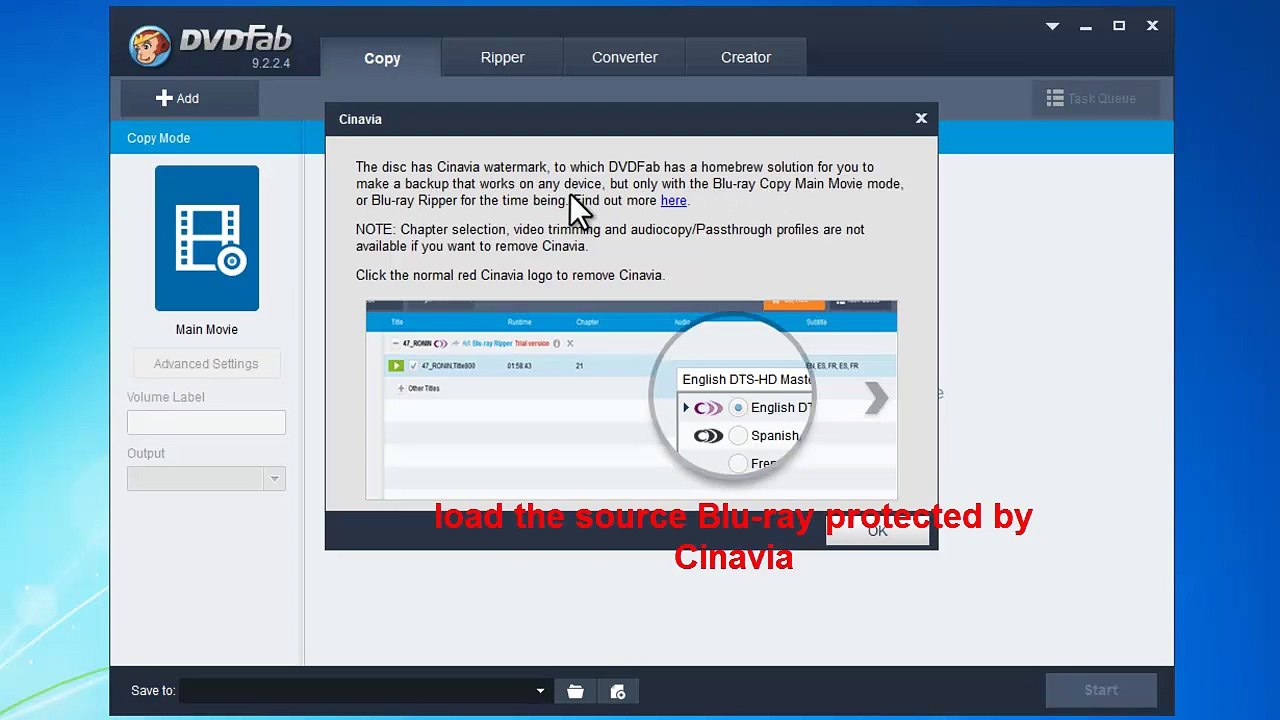The width and height of the screenshot is (1280, 720).
Task: Minimize the DVDFab window
Action: click(x=1086, y=27)
